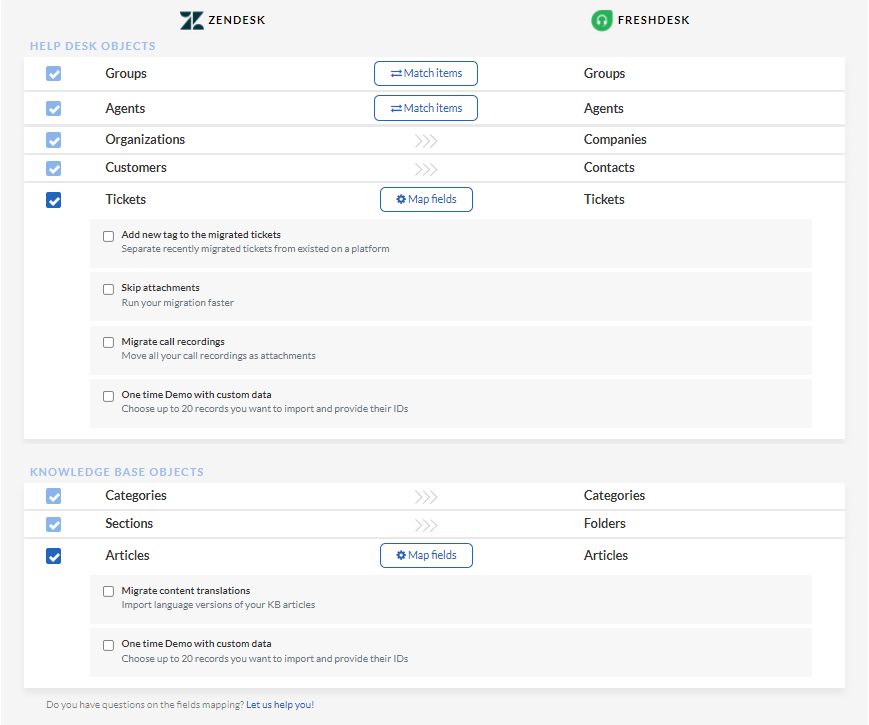This screenshot has width=869, height=725.
Task: Open Map fields for Tickets
Action: coord(426,200)
